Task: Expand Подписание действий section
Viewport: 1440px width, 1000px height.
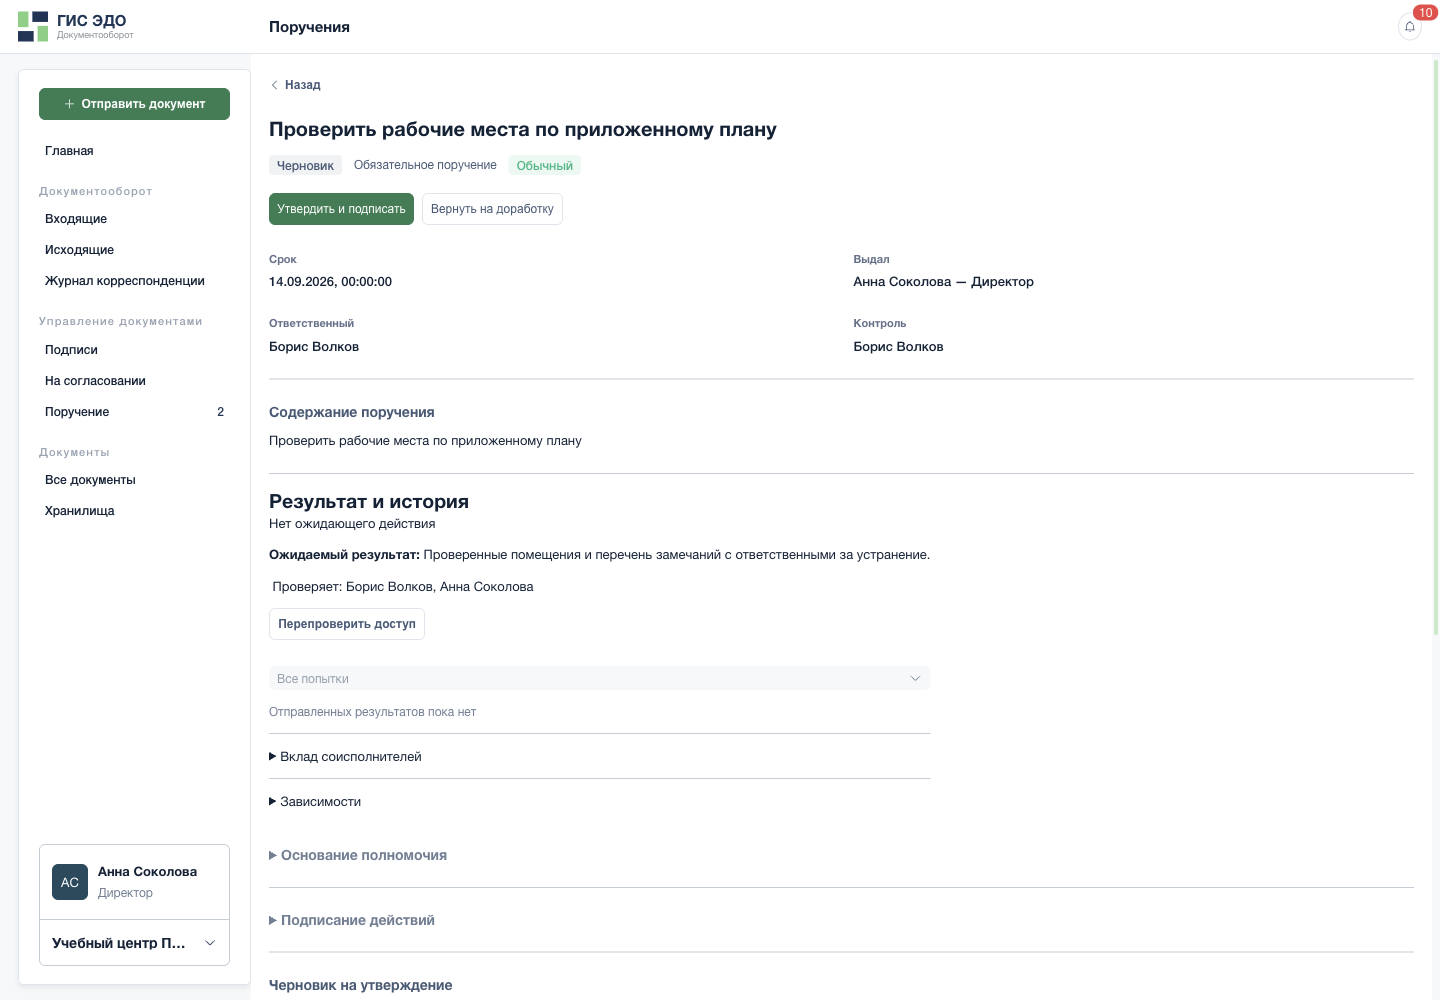Action: tap(352, 920)
